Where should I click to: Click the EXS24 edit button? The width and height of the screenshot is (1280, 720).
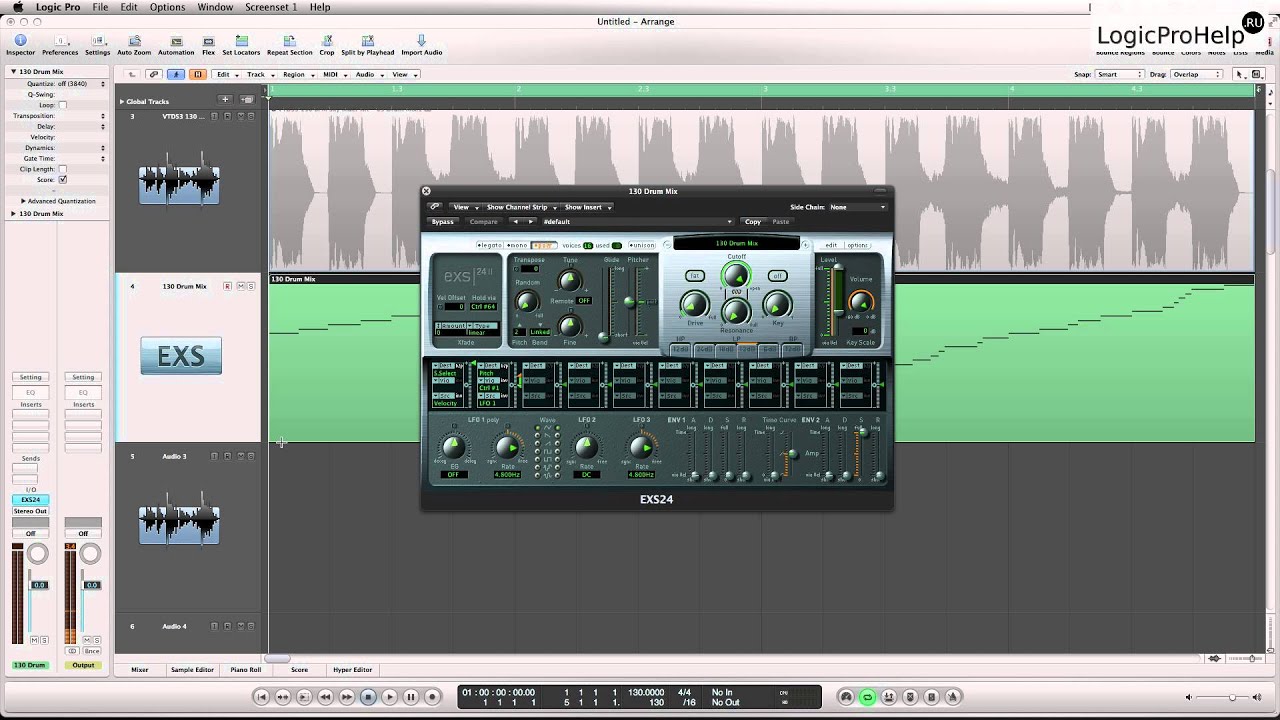830,245
